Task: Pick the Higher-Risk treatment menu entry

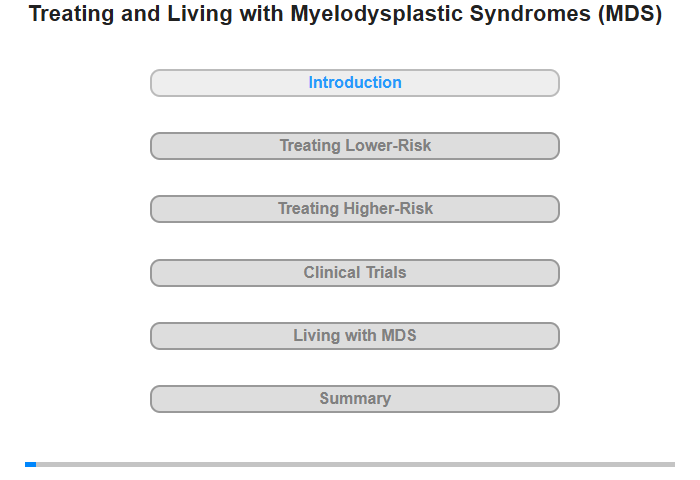Action: 355,209
